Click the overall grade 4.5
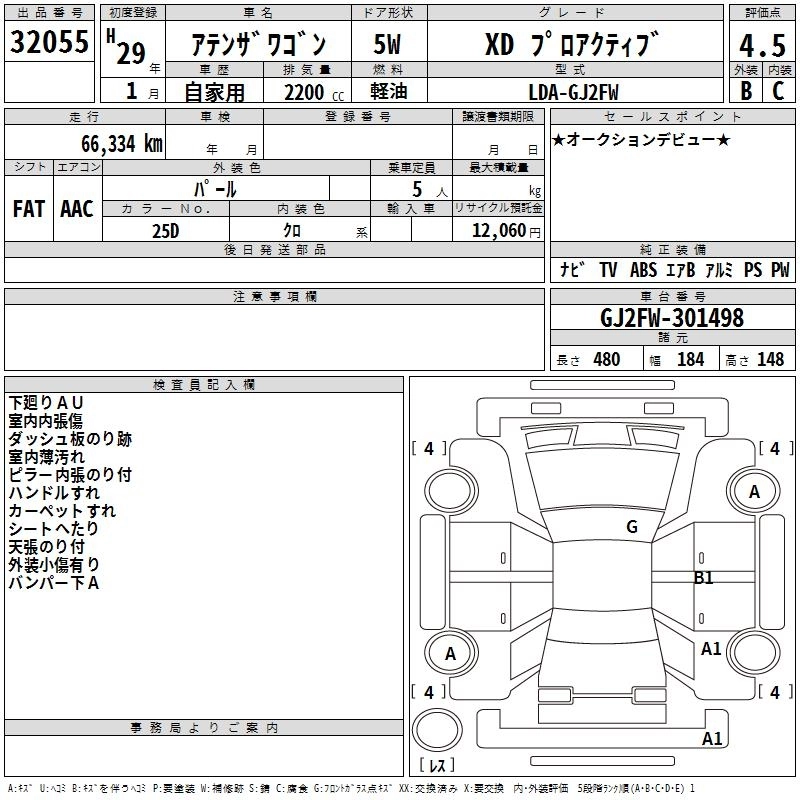 (x=762, y=45)
